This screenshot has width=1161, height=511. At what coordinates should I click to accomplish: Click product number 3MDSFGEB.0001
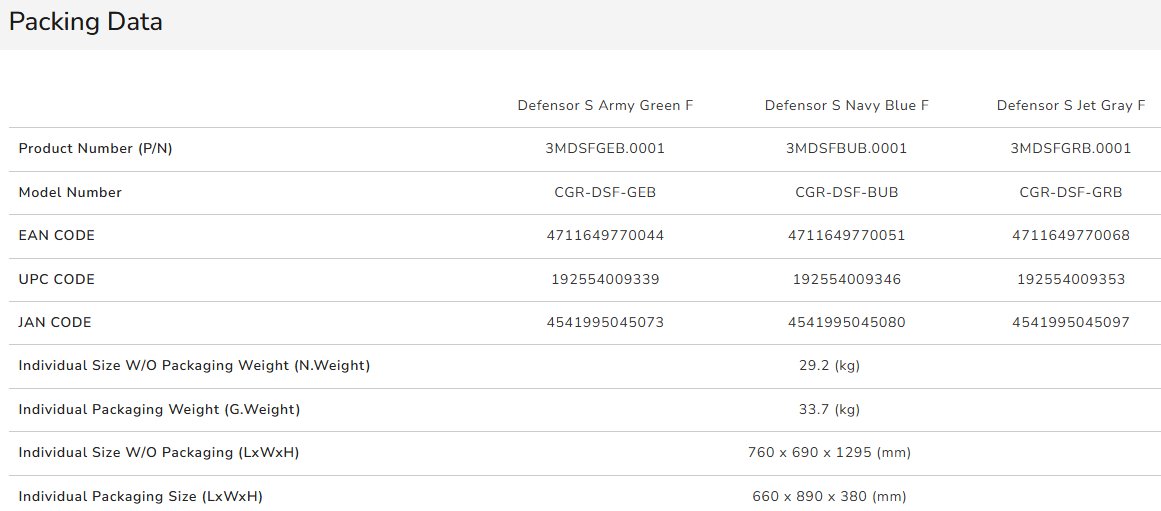click(x=605, y=148)
